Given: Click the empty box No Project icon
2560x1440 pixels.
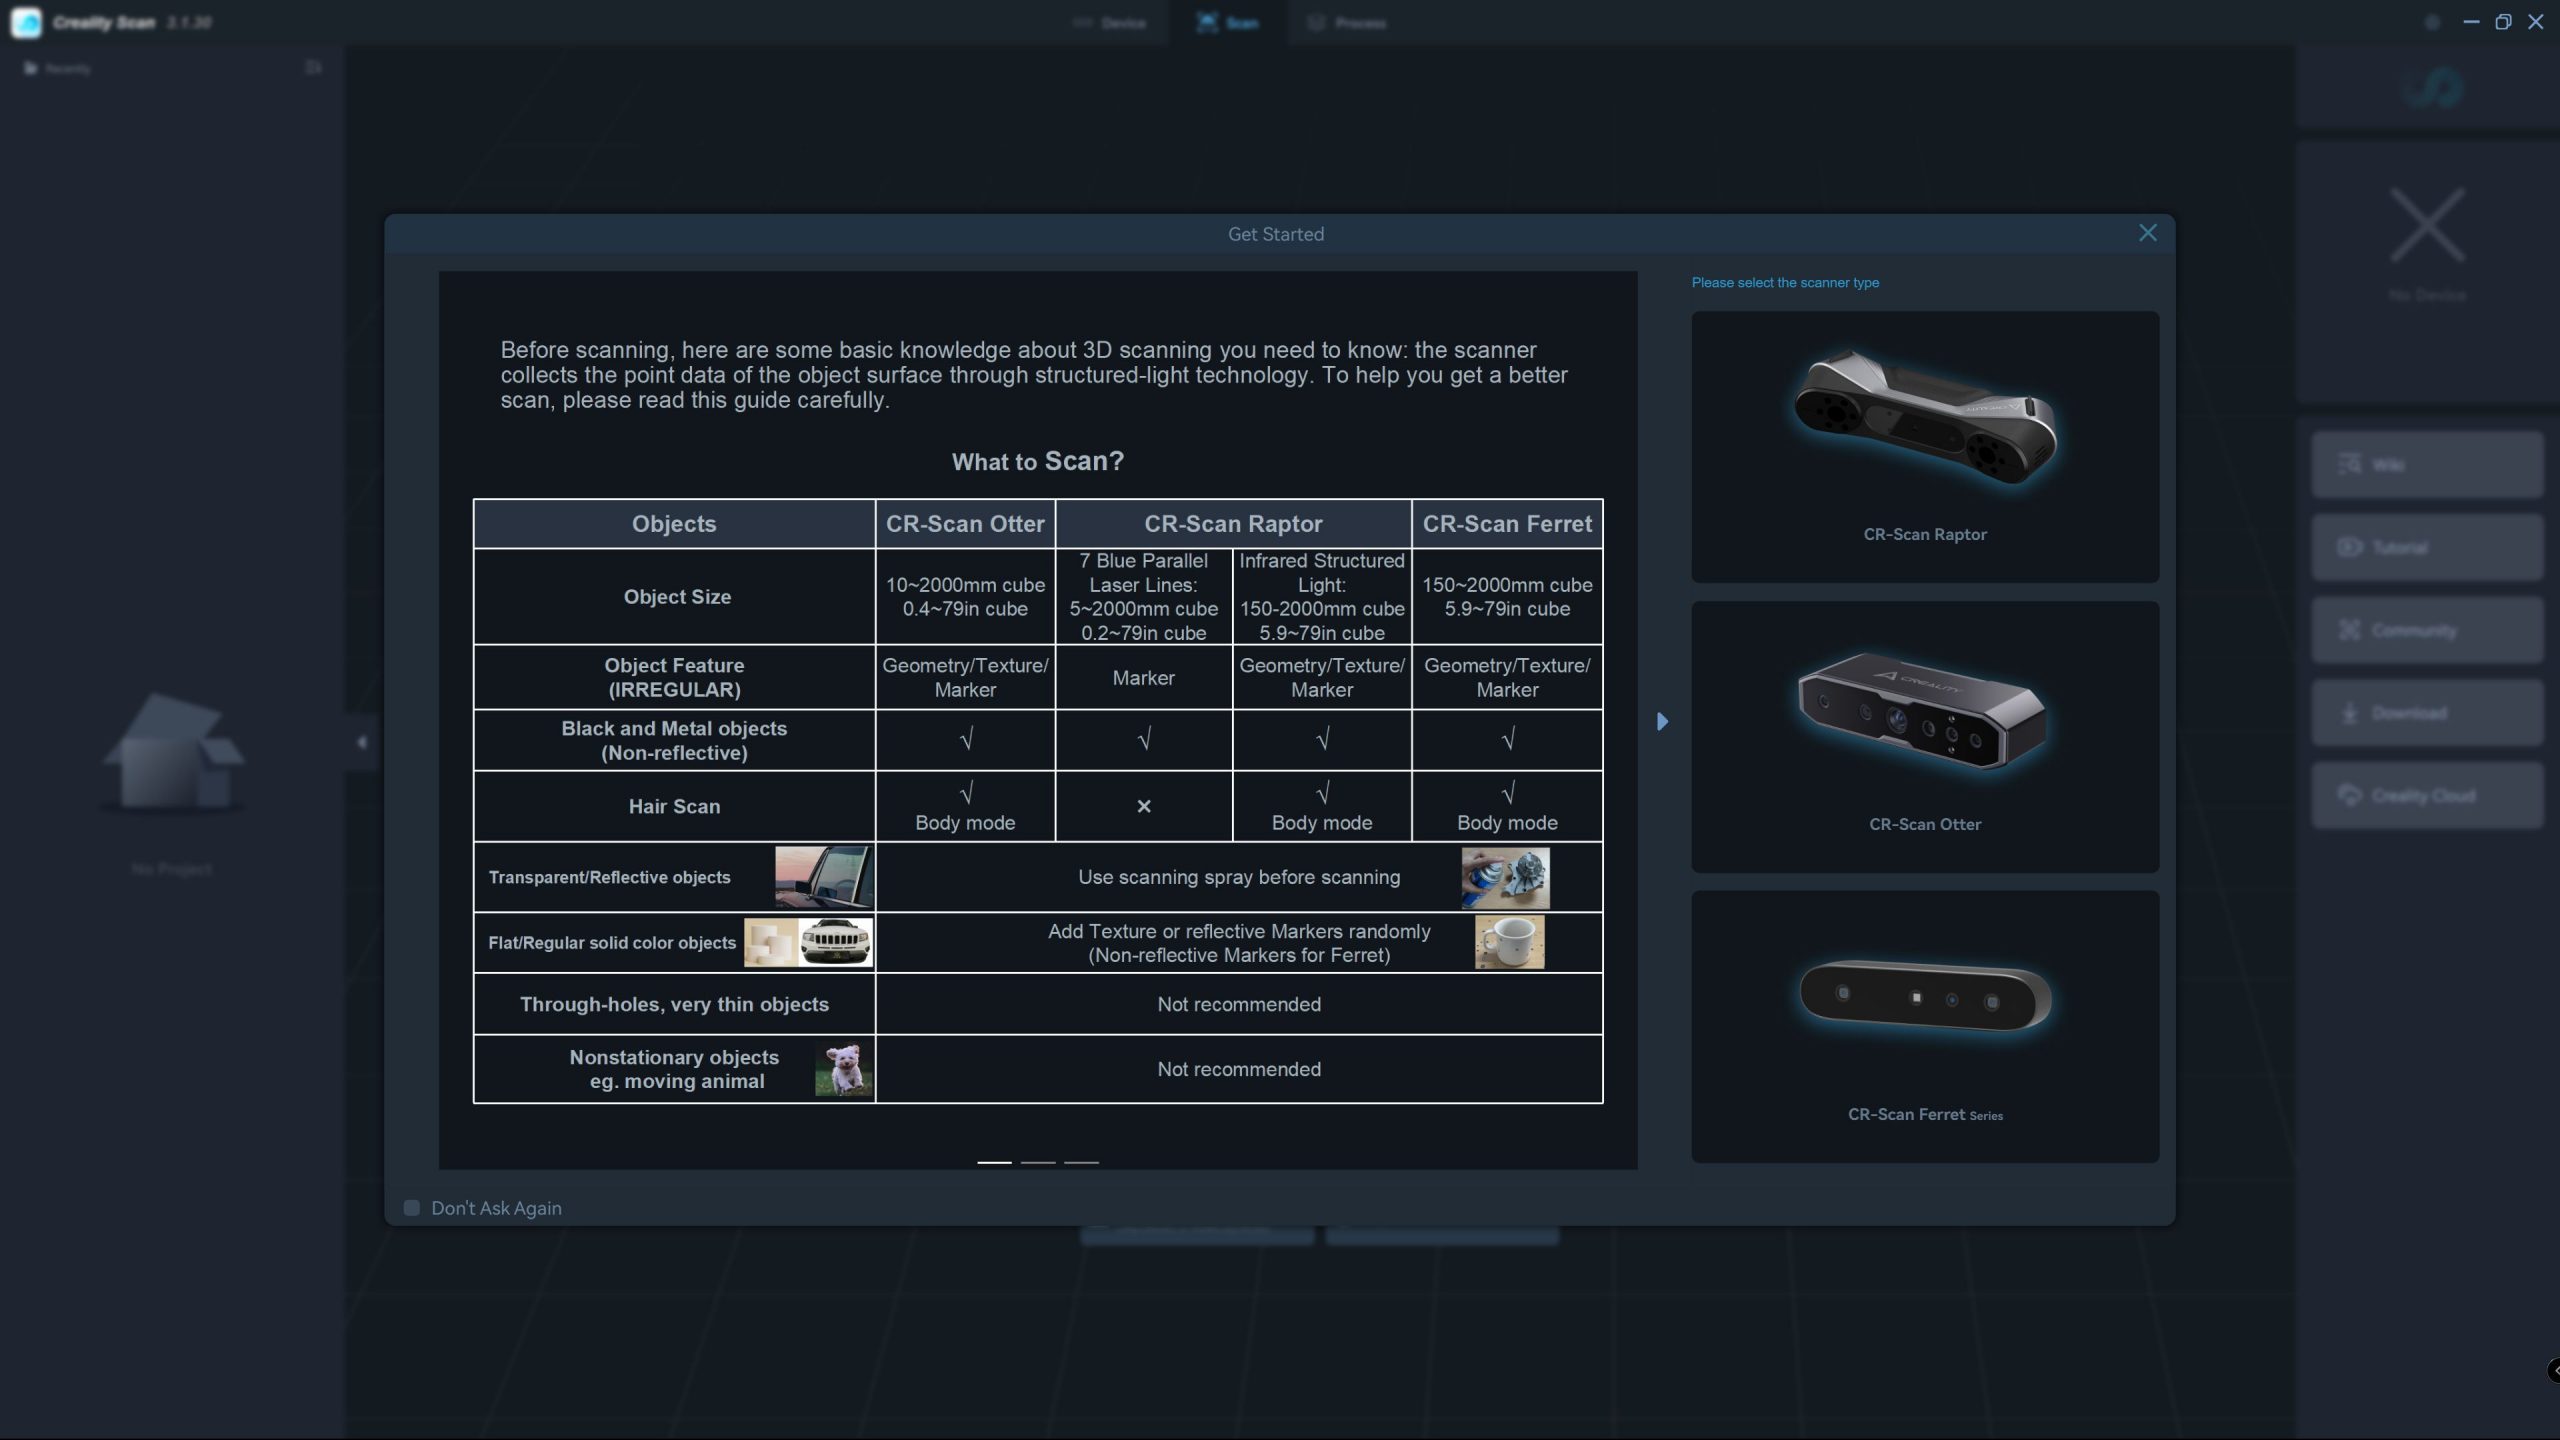Looking at the screenshot, I should click(x=172, y=752).
